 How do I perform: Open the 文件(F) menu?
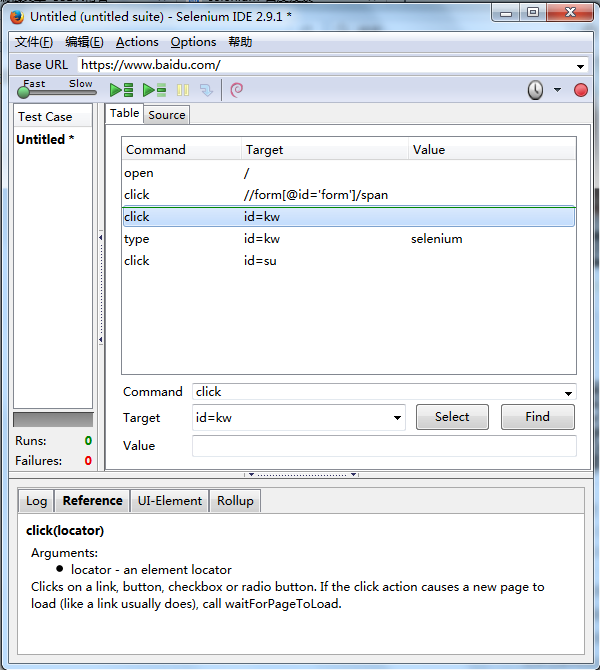coord(34,42)
